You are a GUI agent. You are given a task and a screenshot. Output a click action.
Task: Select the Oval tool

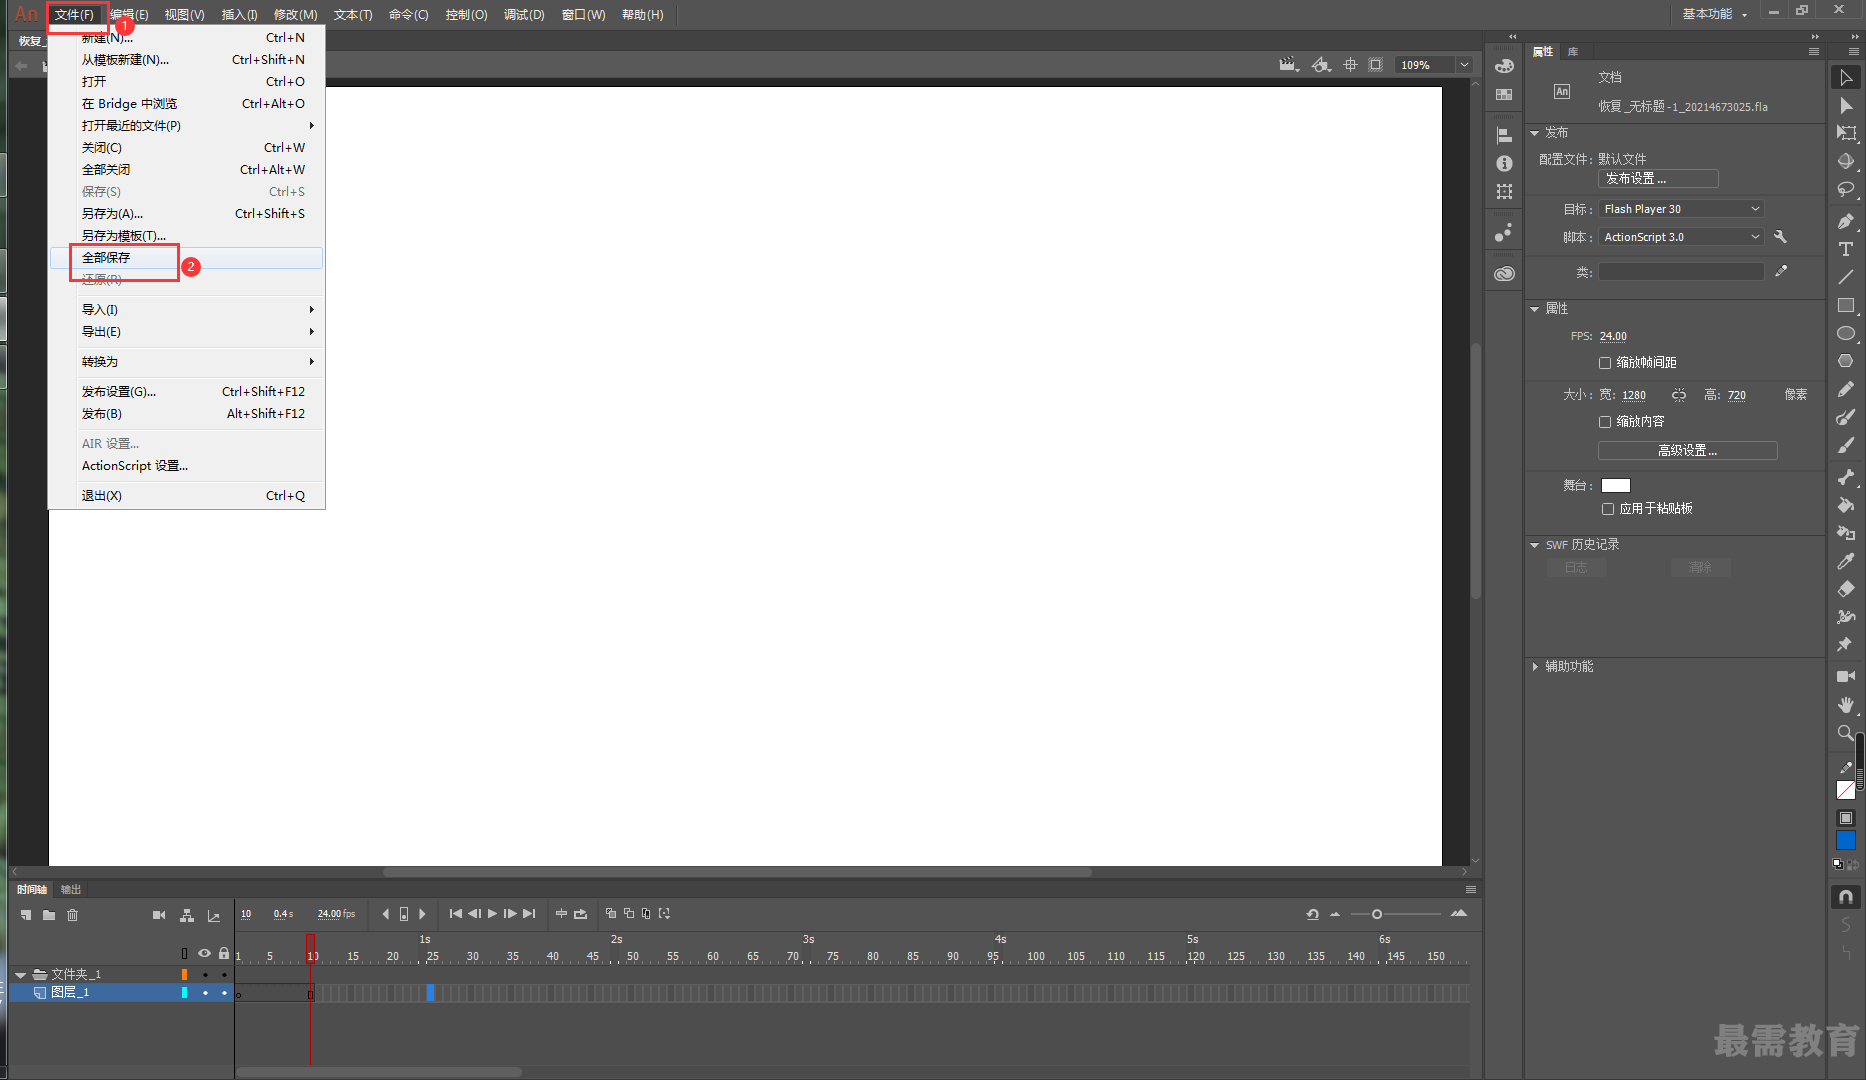[1846, 333]
